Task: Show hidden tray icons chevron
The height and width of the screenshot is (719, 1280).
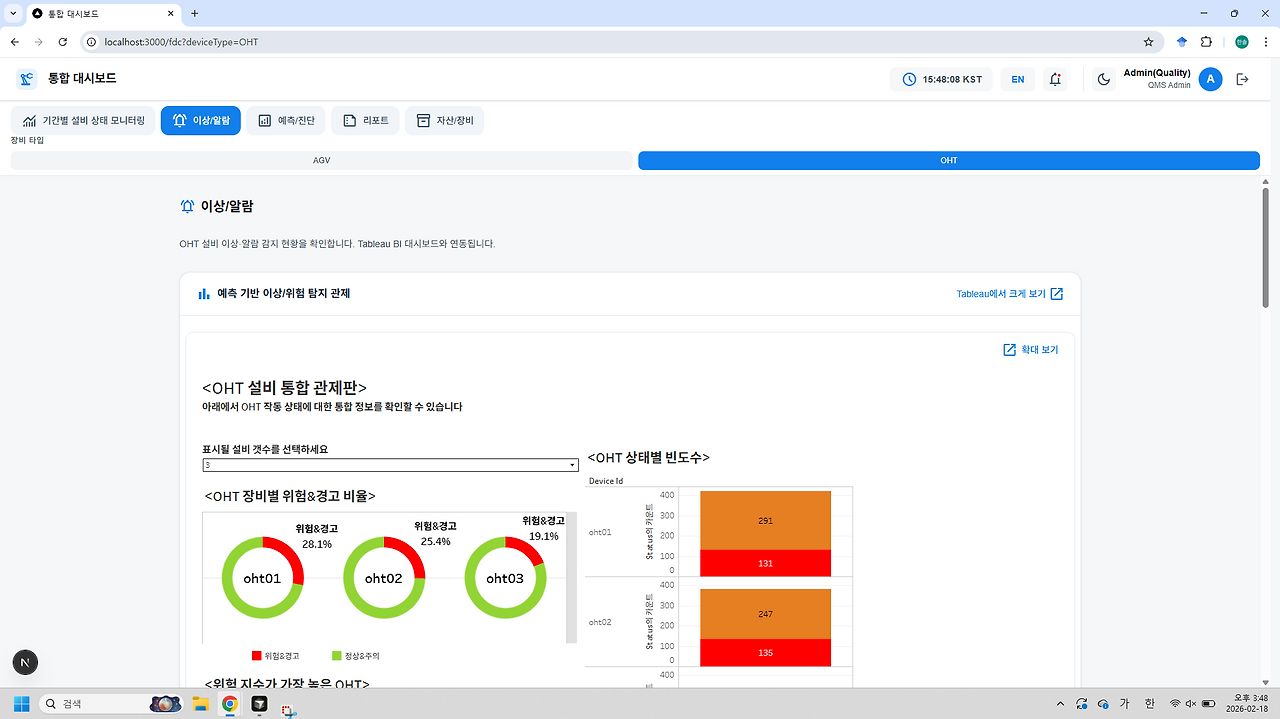Action: click(1059, 704)
